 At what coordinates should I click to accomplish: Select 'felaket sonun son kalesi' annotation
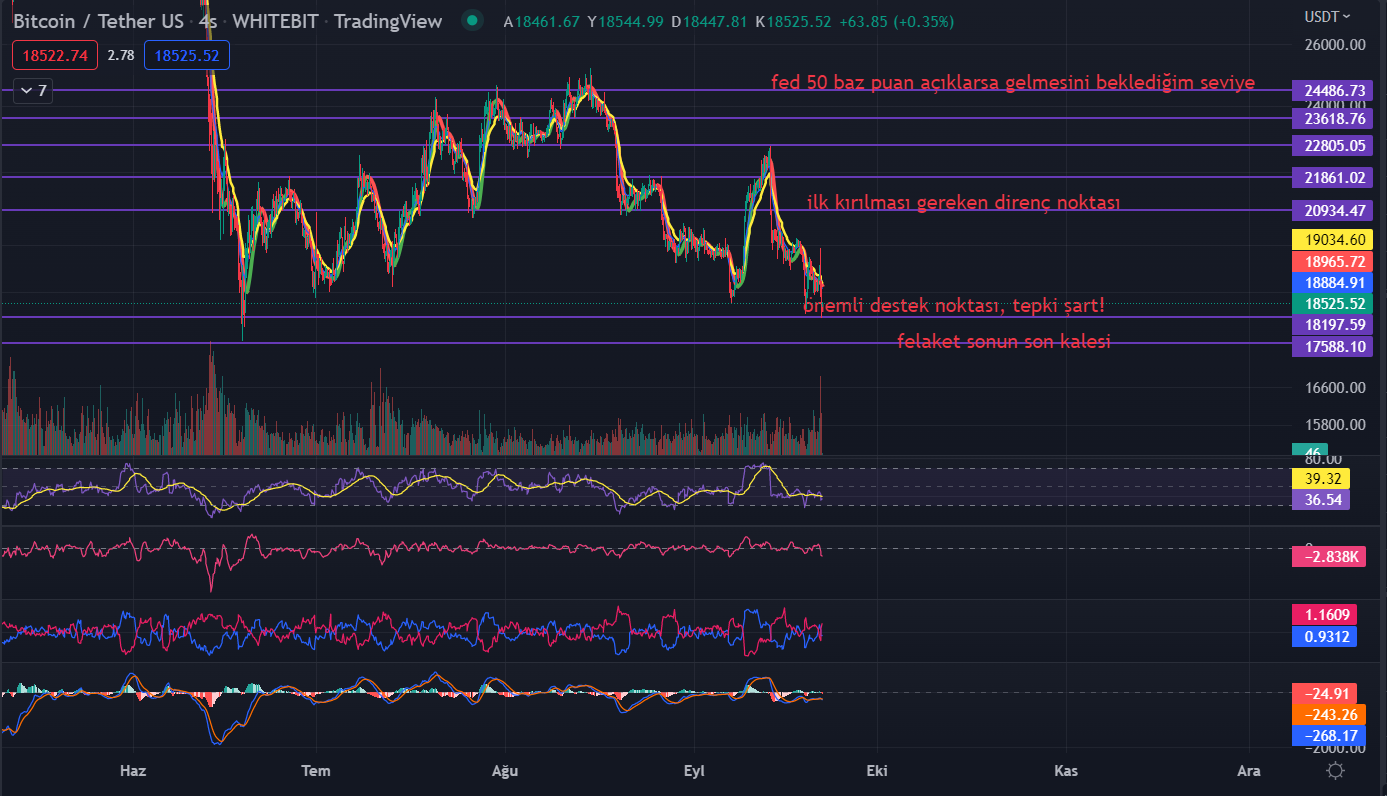(x=1004, y=341)
